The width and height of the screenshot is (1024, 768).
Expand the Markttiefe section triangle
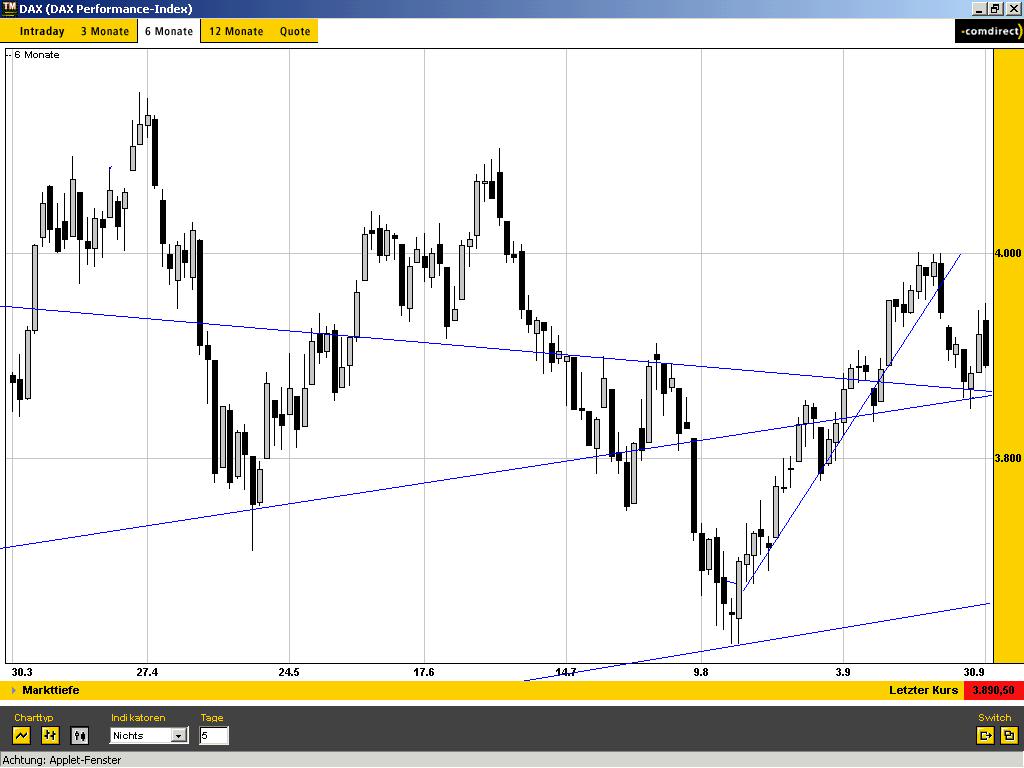[13, 690]
